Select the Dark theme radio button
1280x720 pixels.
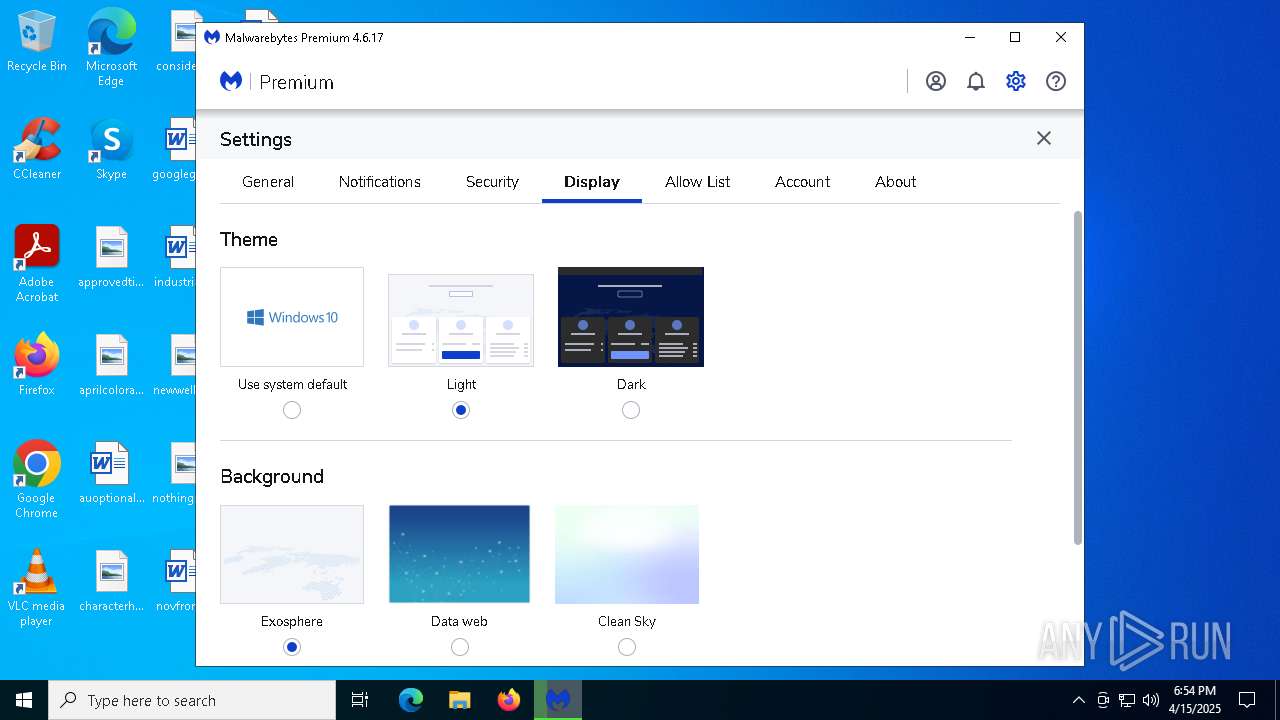[631, 410]
